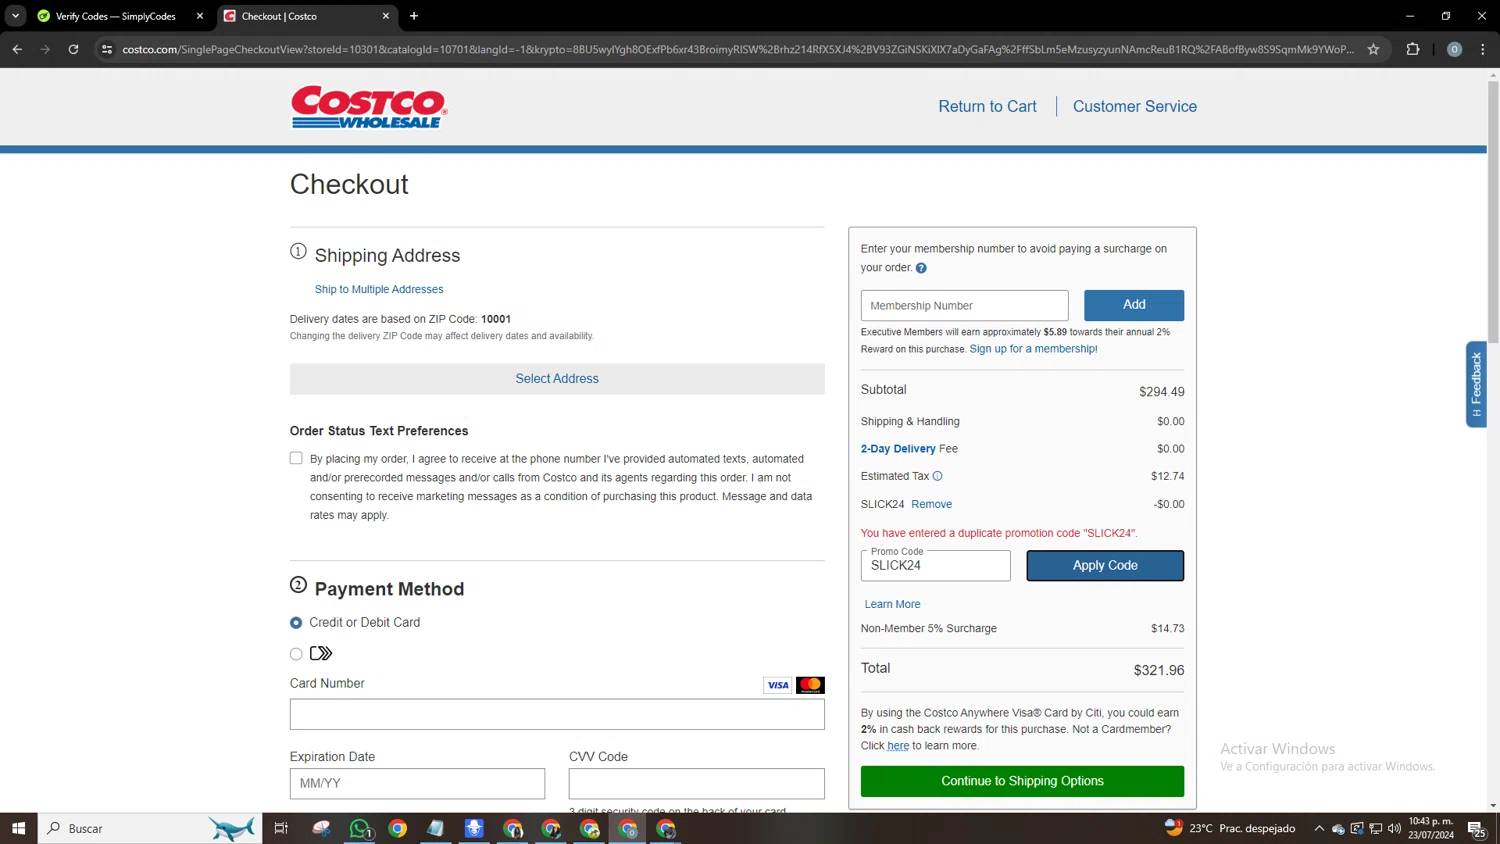The height and width of the screenshot is (844, 1500).
Task: Click the page vertical scrollbar
Action: 1493,210
